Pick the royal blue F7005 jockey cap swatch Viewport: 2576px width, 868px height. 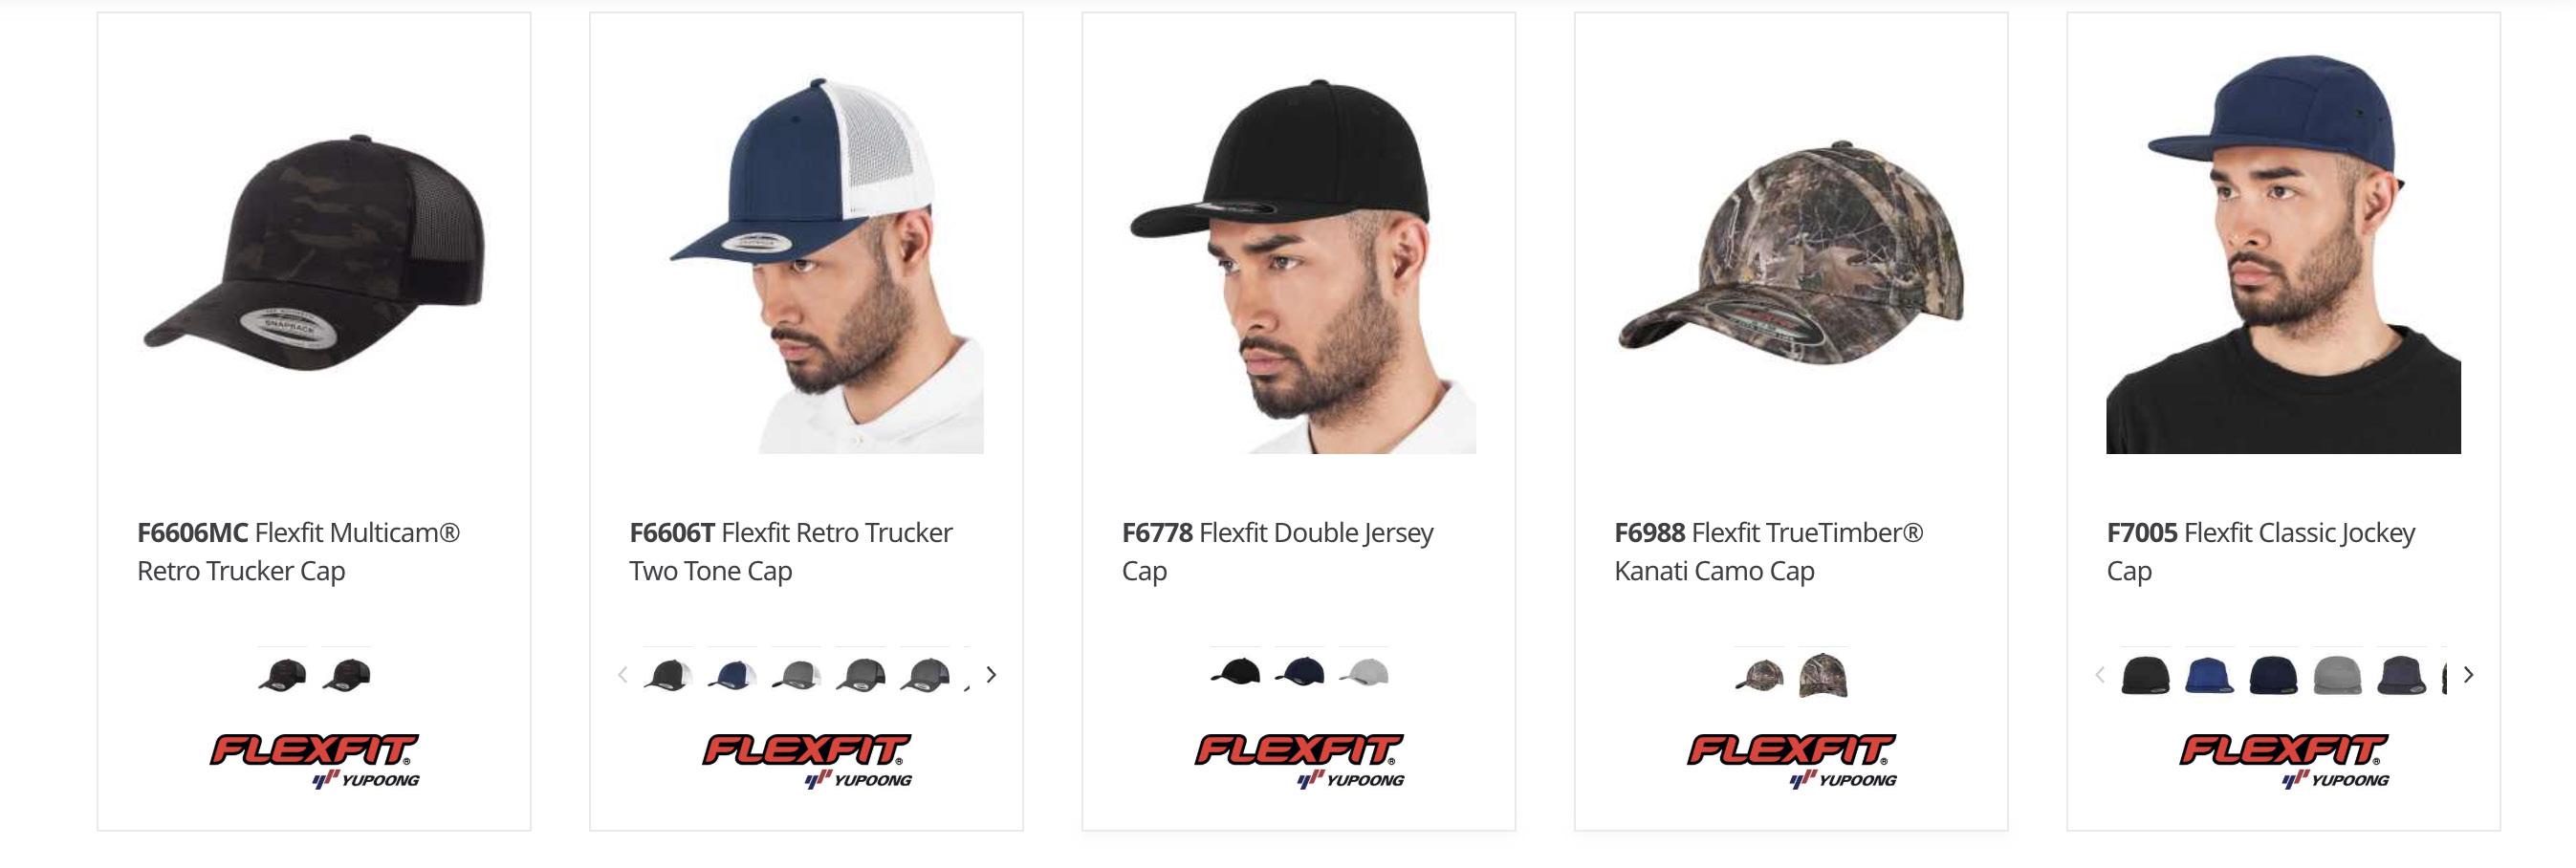(2209, 675)
